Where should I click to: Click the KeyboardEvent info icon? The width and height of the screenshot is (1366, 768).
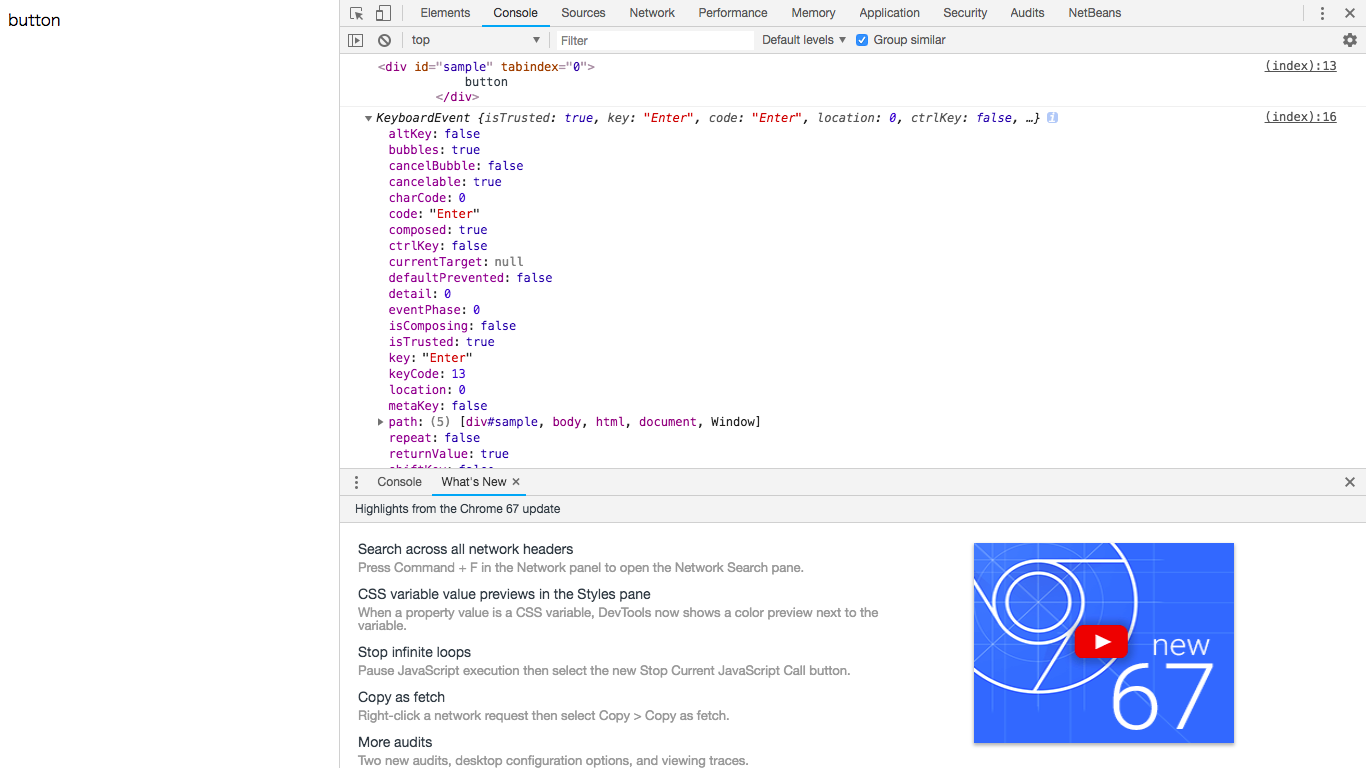pyautogui.click(x=1052, y=118)
